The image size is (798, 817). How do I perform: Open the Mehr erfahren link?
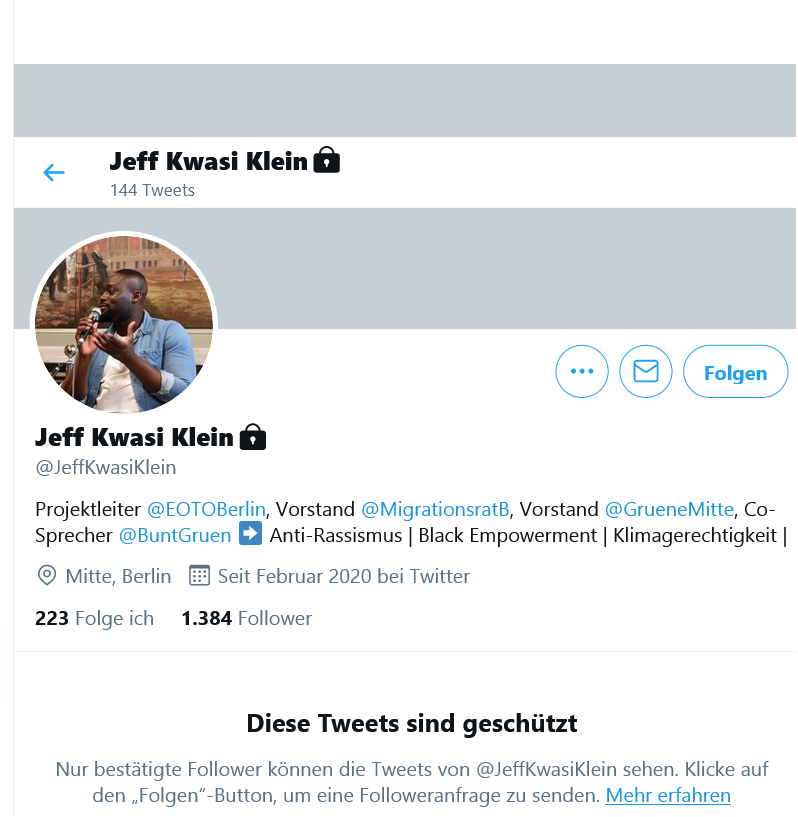(x=668, y=796)
